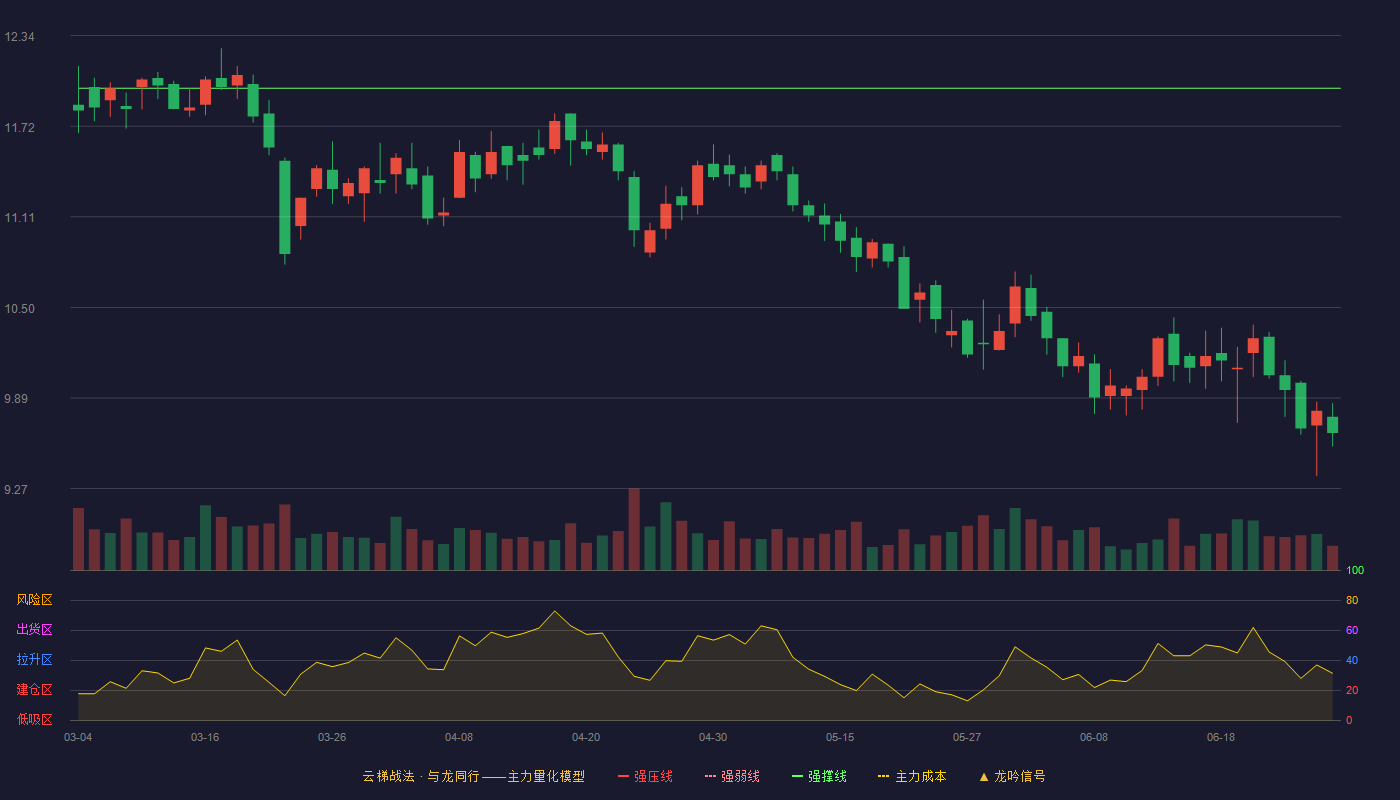The image size is (1400, 800).
Task: Toggle the red 强压线 legend marker
Action: click(624, 776)
